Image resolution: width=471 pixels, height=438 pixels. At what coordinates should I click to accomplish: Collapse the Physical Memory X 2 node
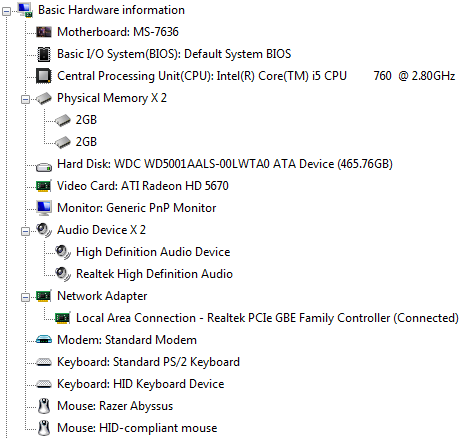point(25,99)
